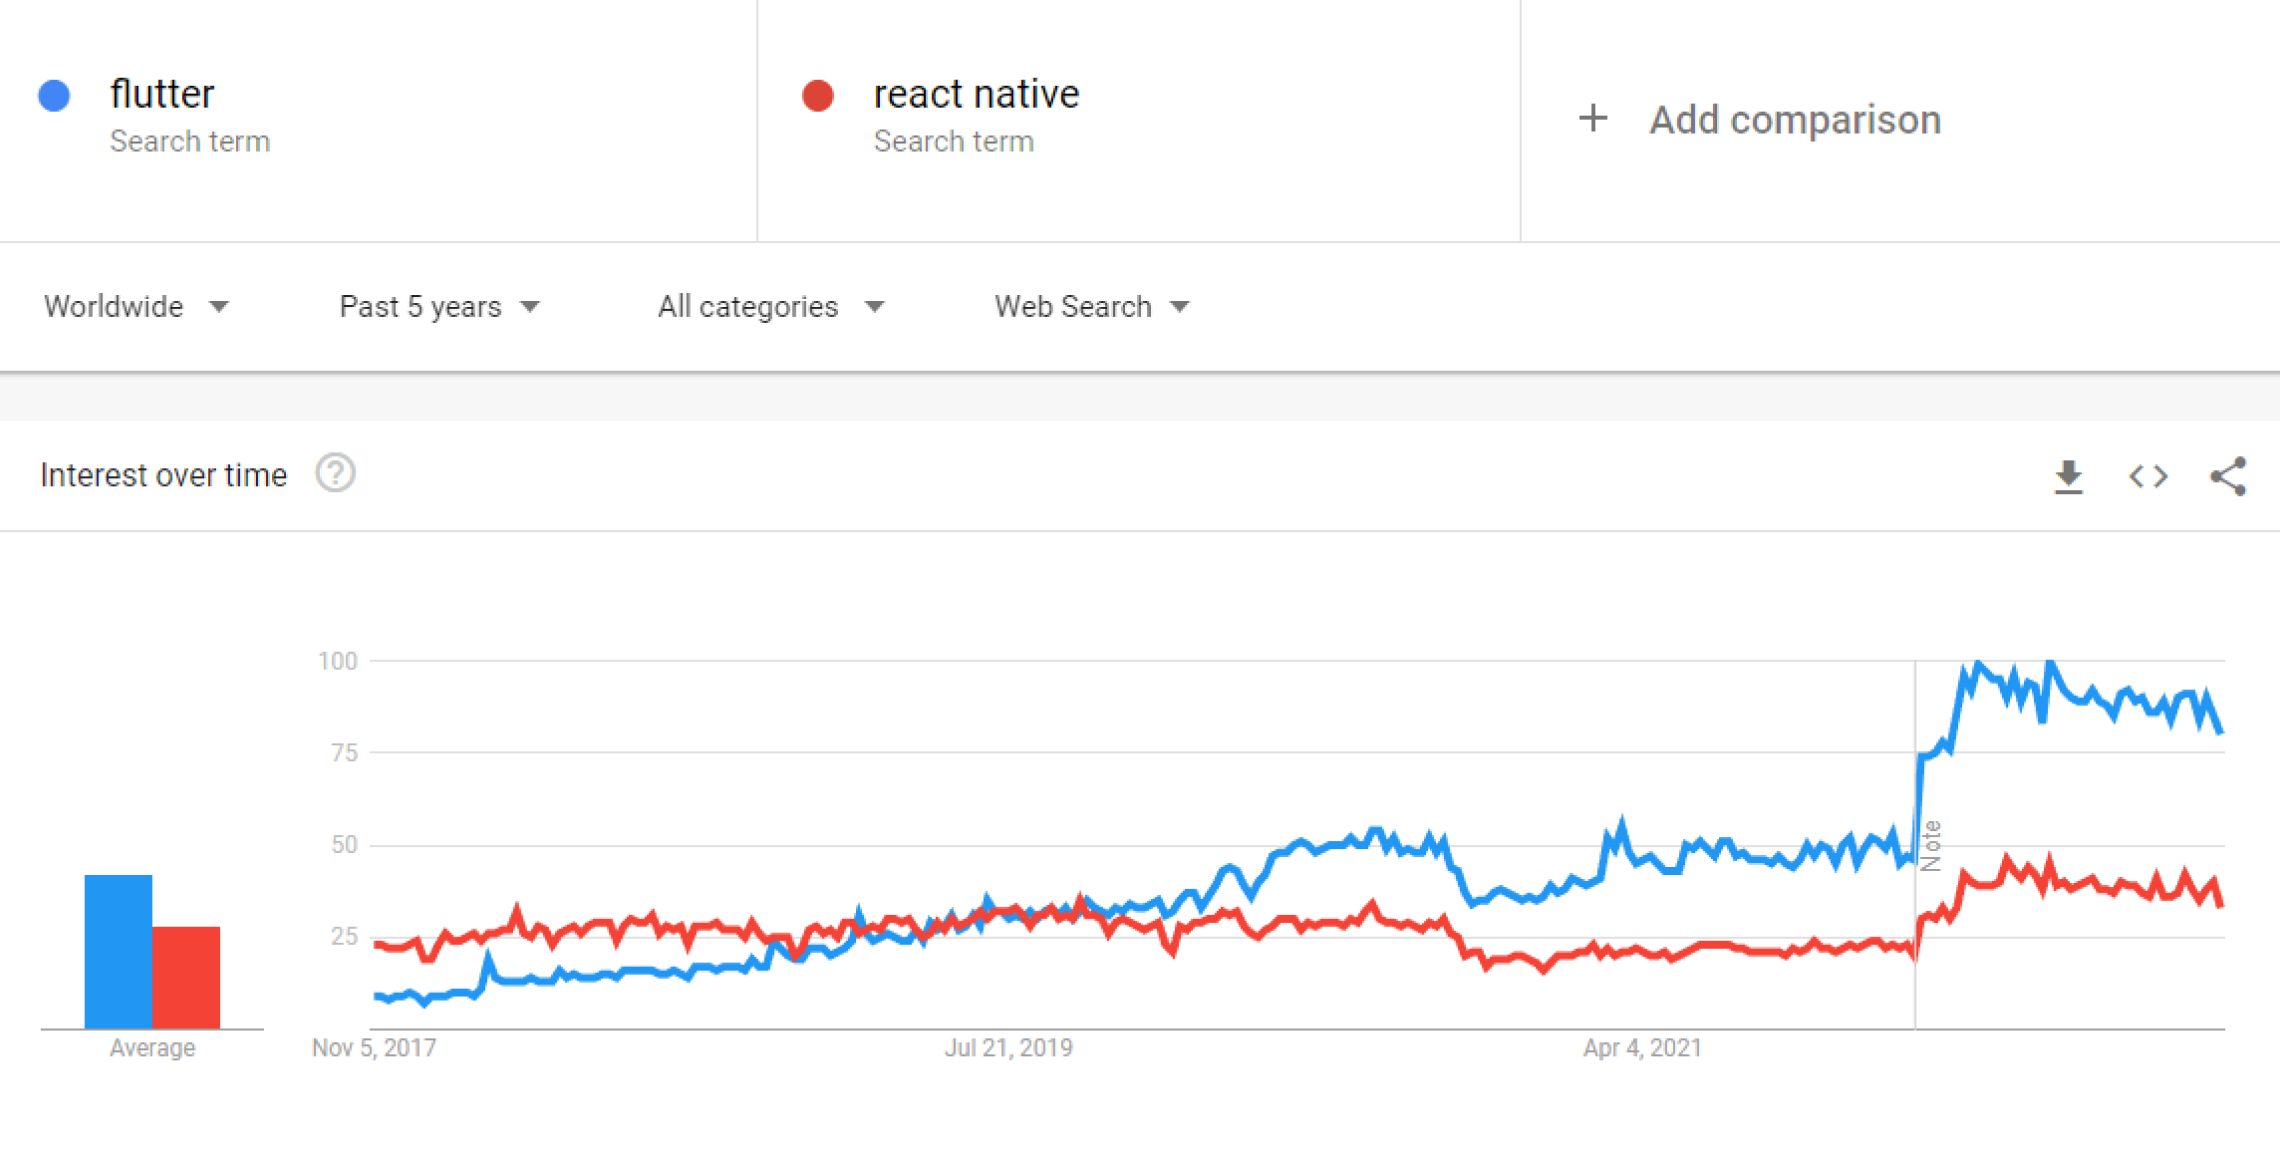Image resolution: width=2280 pixels, height=1160 pixels.
Task: Edit the flutter search term
Action: pos(162,94)
